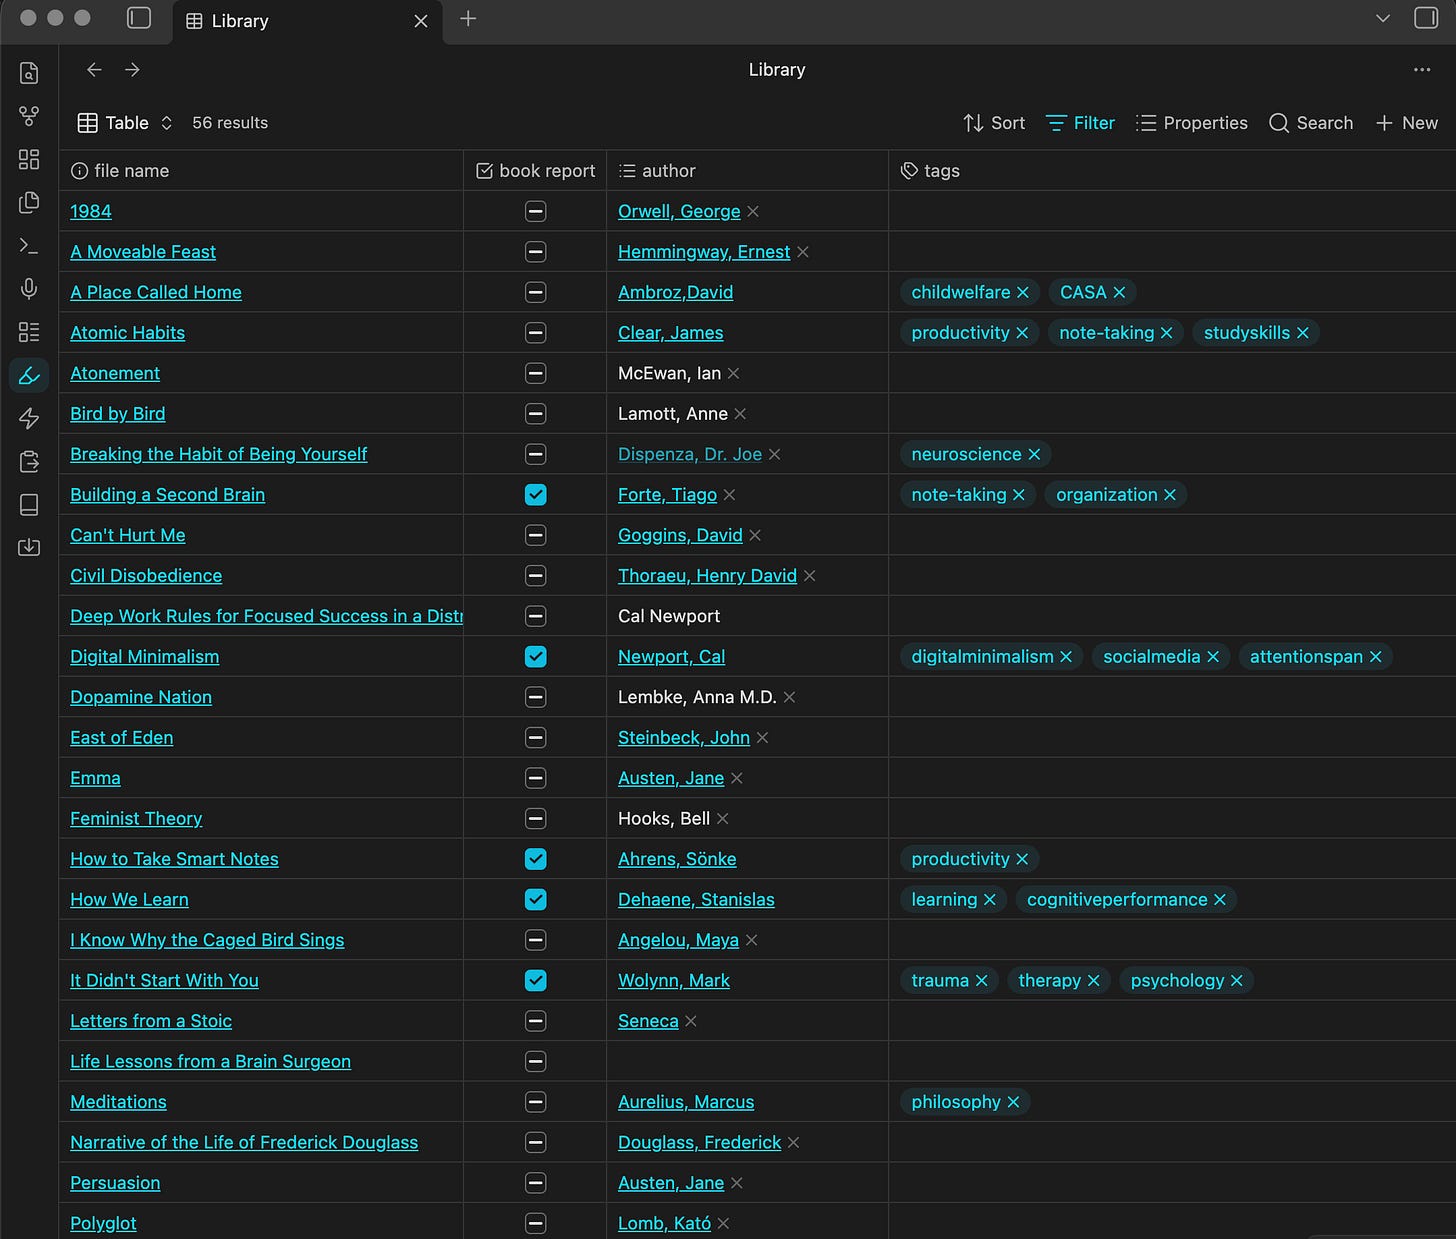
Task: Click the download-to-tray ribbon icon
Action: coord(29,548)
